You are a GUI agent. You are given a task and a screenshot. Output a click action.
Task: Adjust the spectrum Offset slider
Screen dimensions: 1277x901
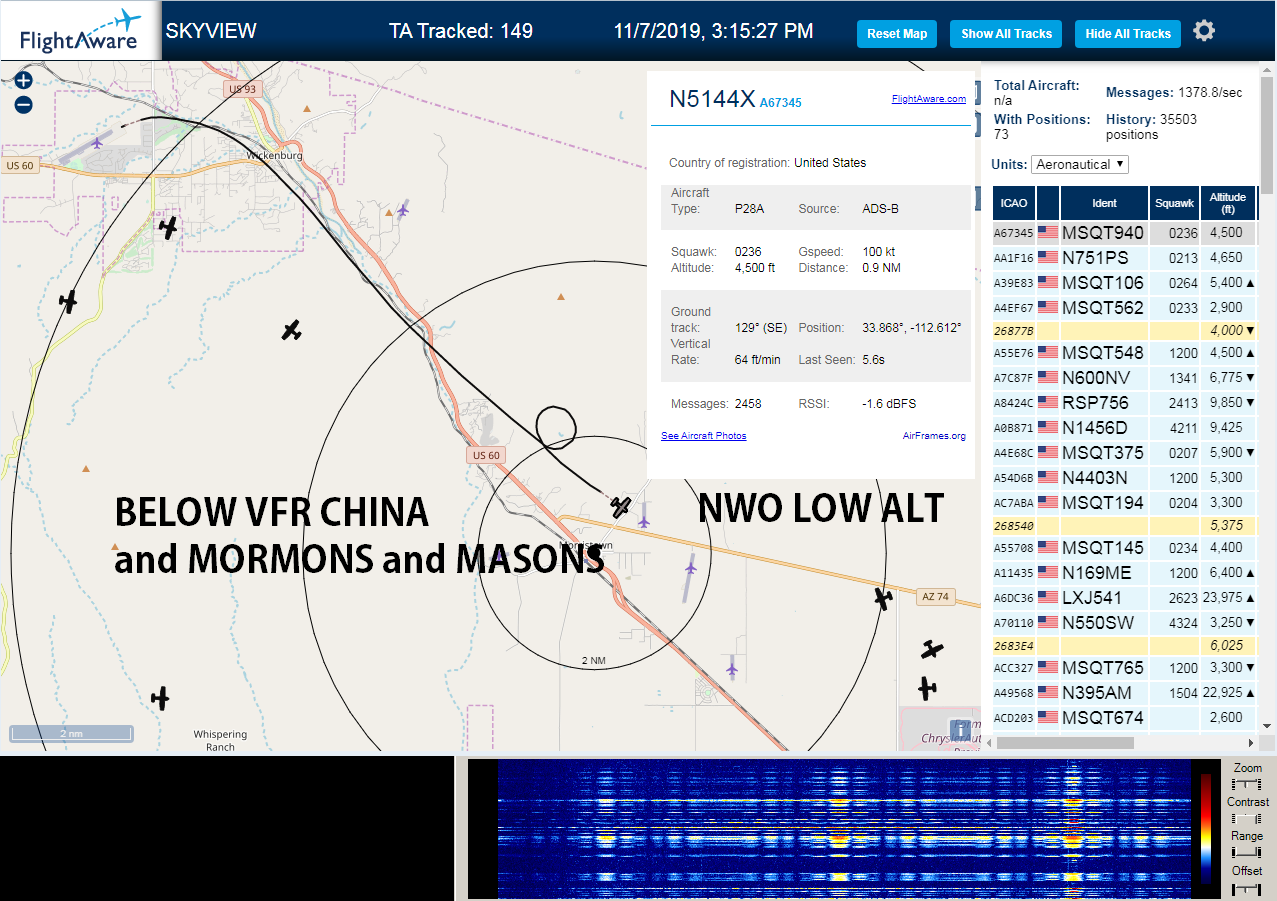pyautogui.click(x=1247, y=888)
